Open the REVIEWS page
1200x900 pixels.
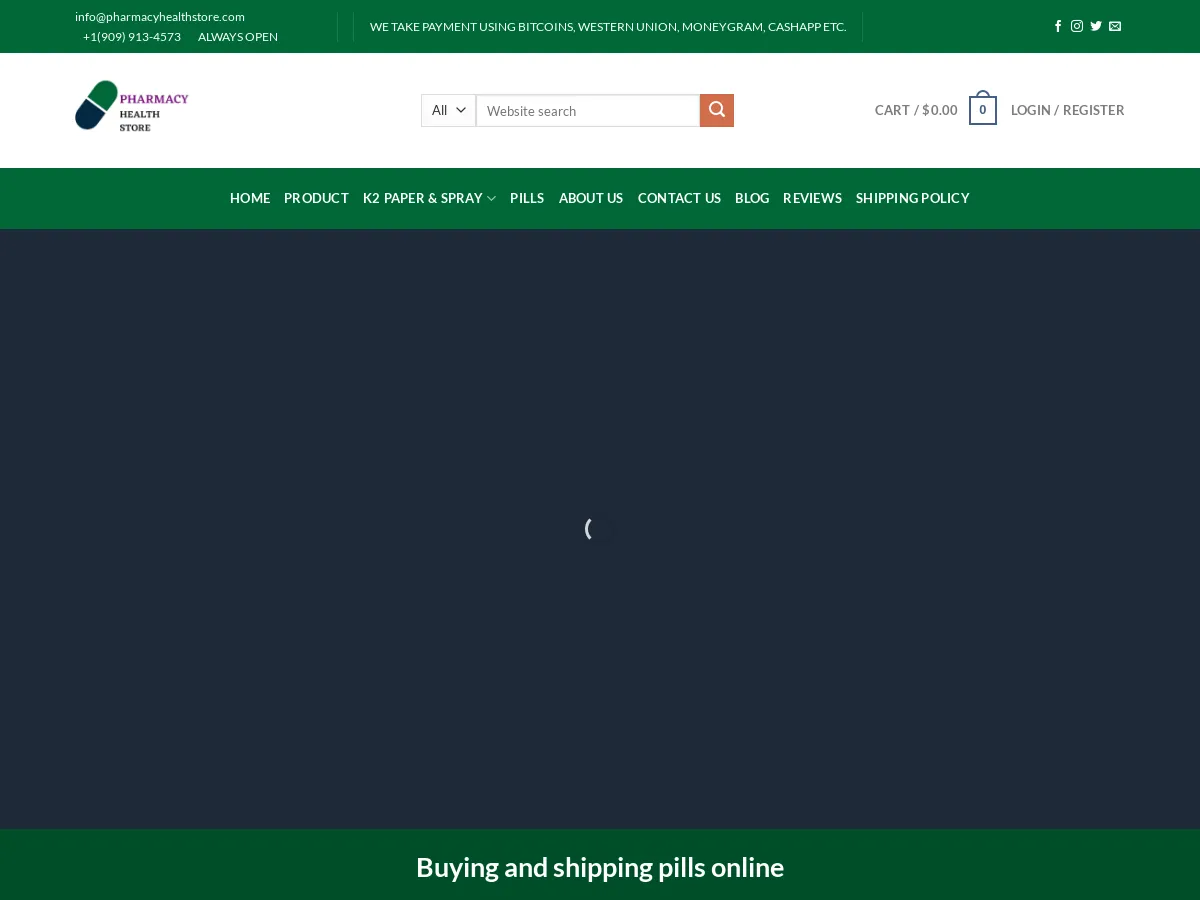(x=812, y=198)
